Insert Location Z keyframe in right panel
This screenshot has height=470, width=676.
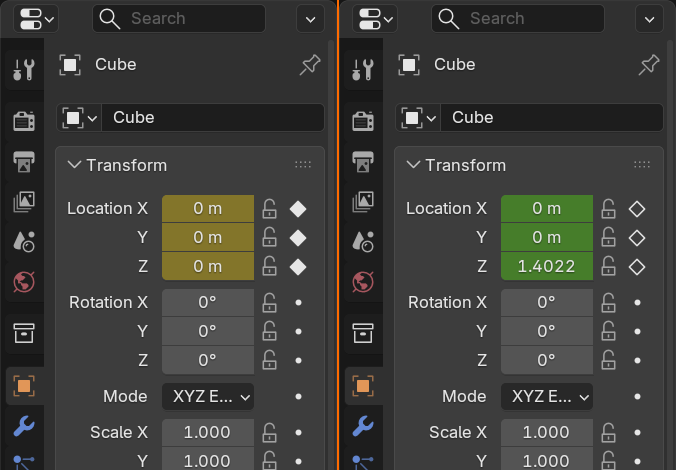637,267
